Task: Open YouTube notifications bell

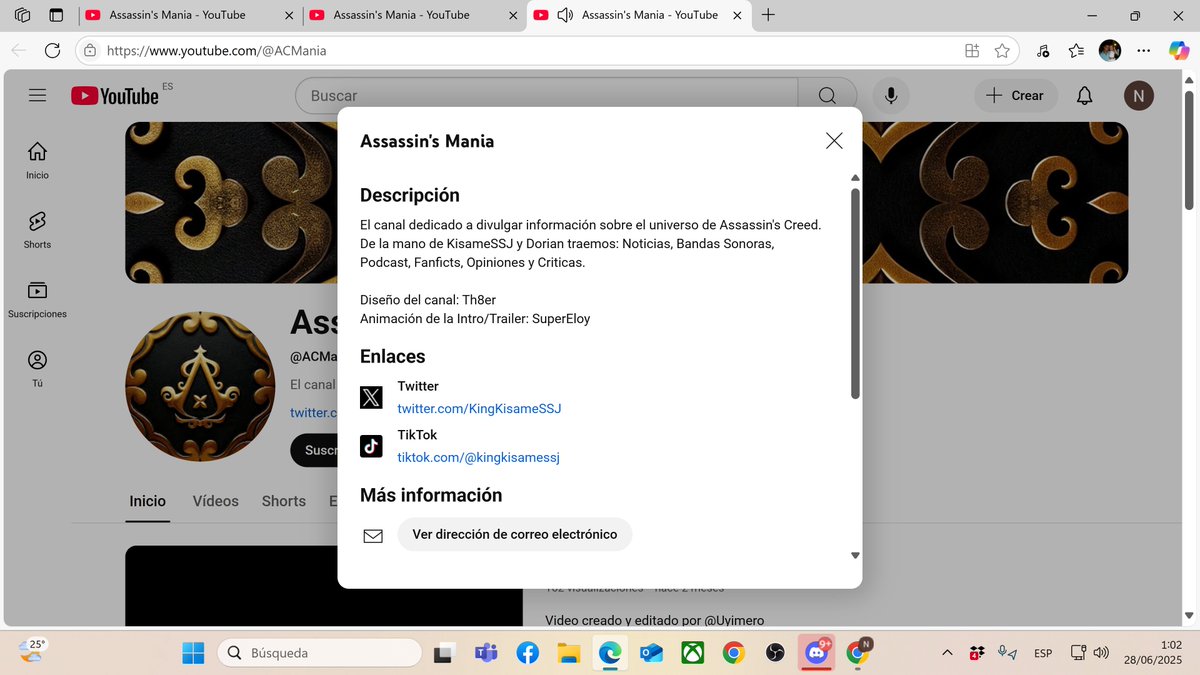Action: coord(1084,96)
